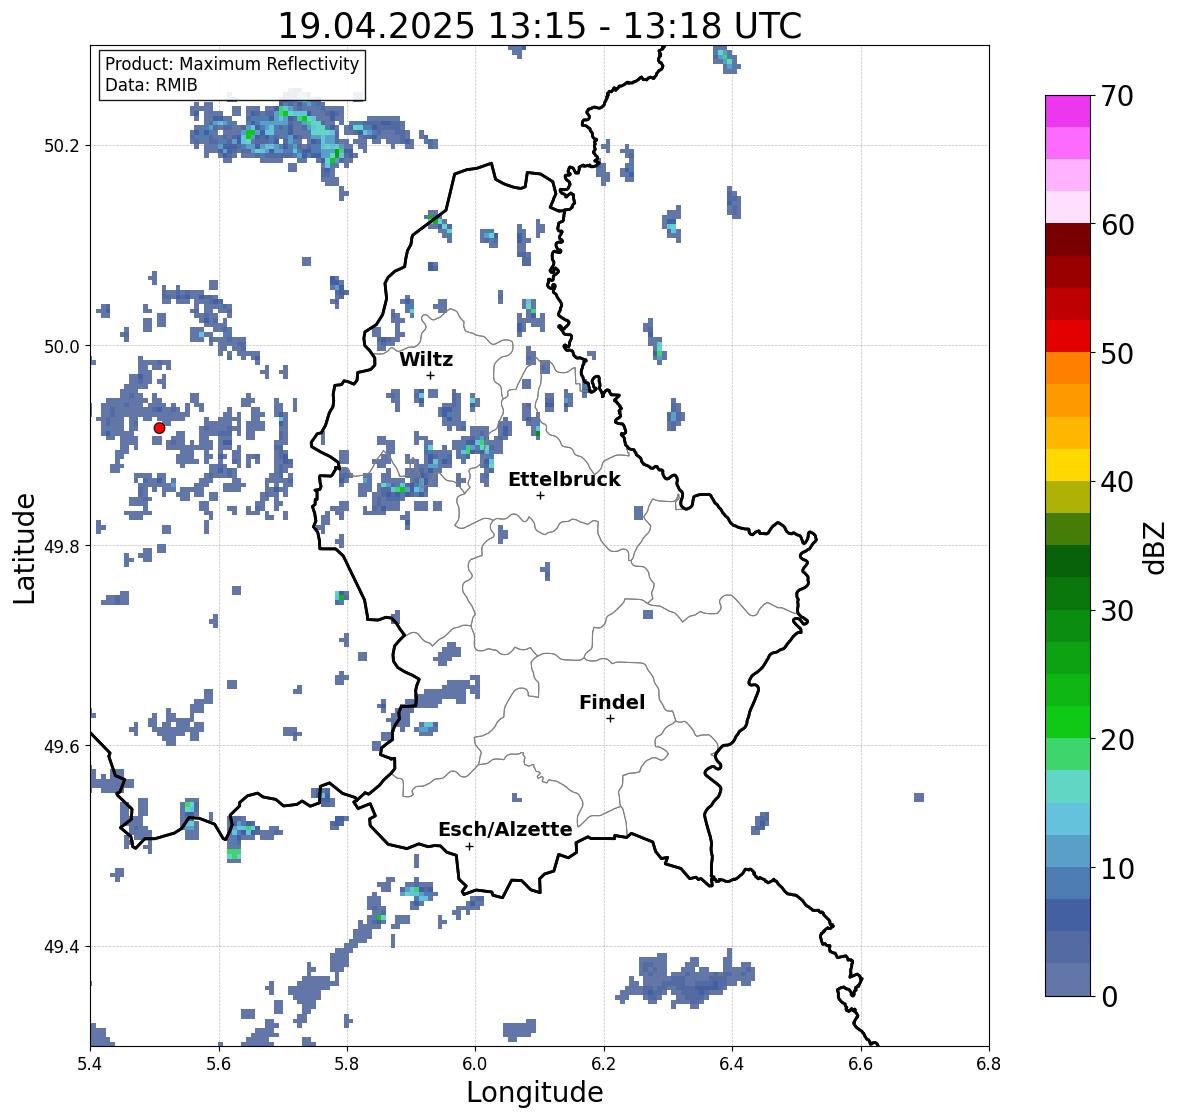This screenshot has height=1117, width=1179.
Task: Click the 'Product: Maximum Reflectivity' text
Action: tap(232, 64)
